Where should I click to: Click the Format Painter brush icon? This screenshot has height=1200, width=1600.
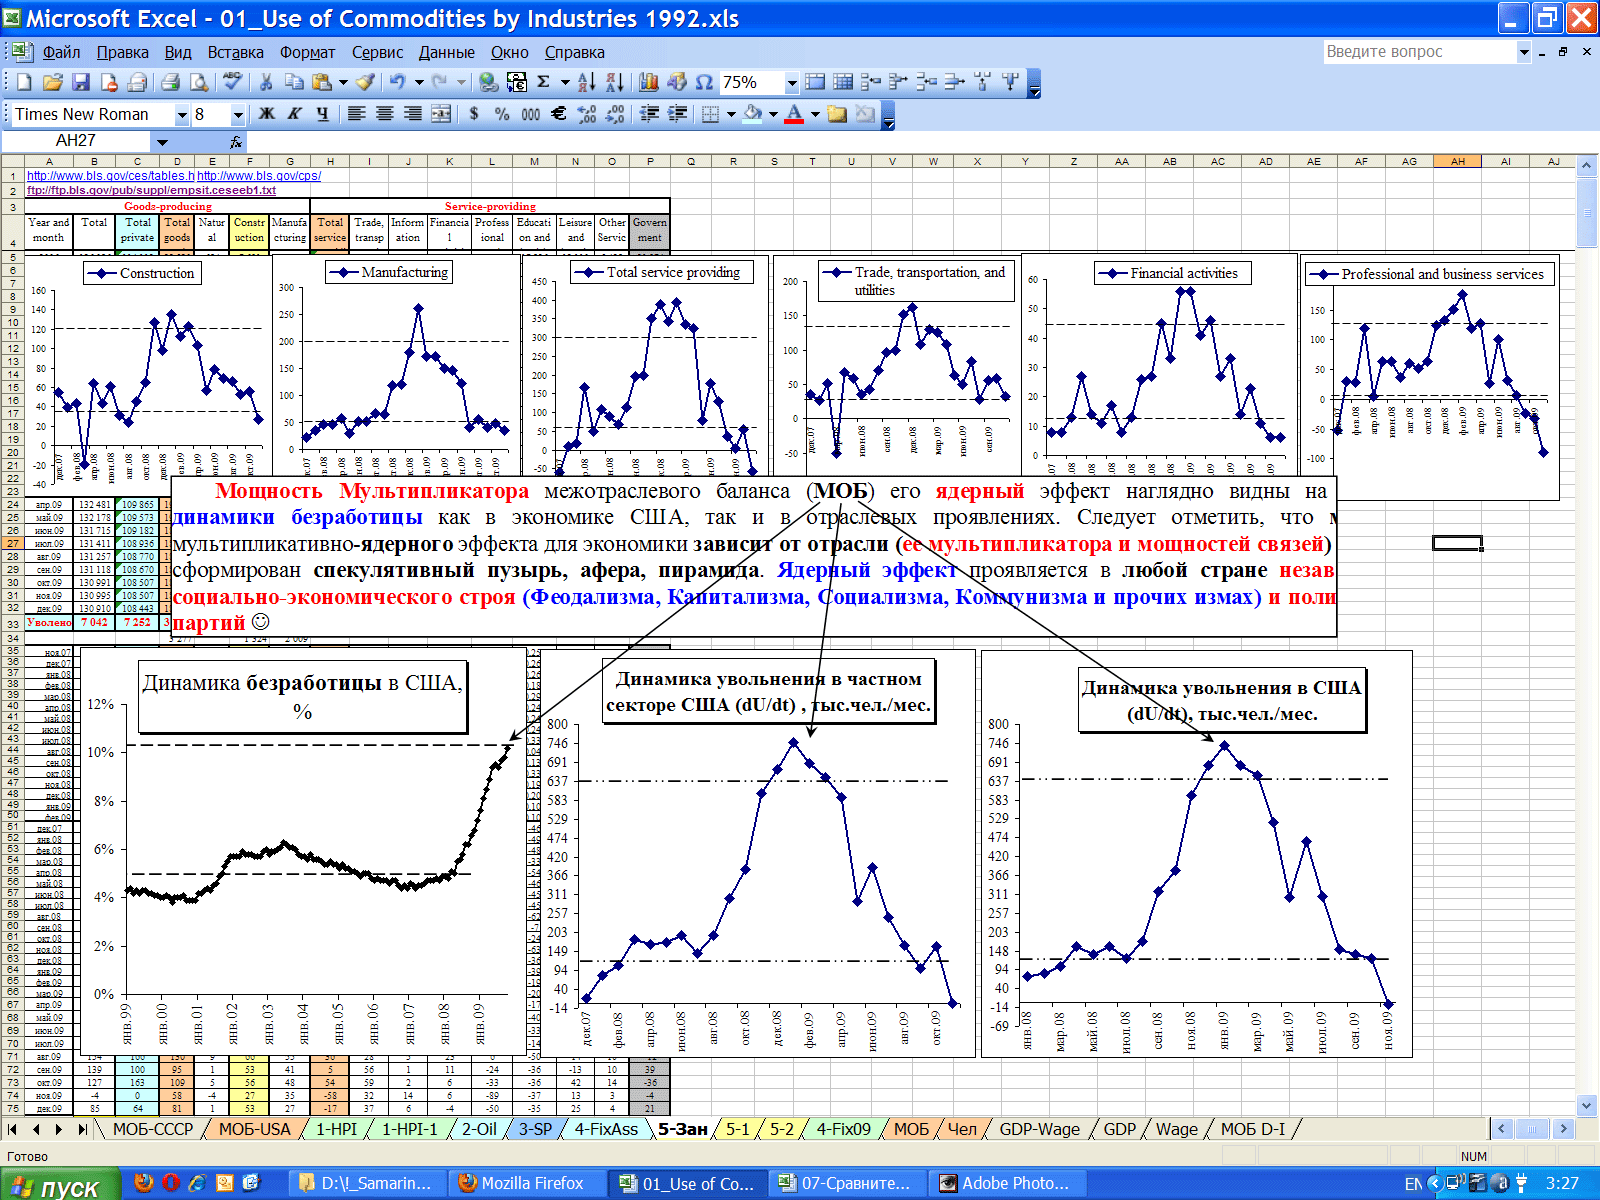pyautogui.click(x=366, y=83)
